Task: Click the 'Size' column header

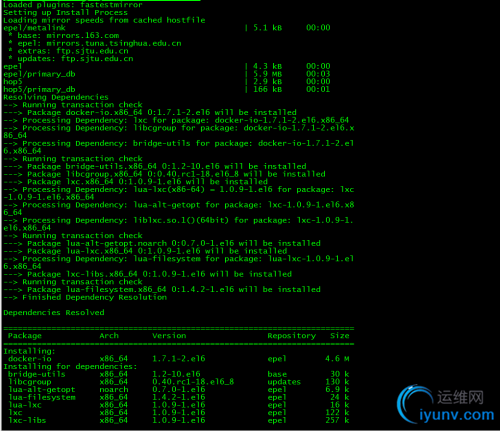Action: [340, 336]
